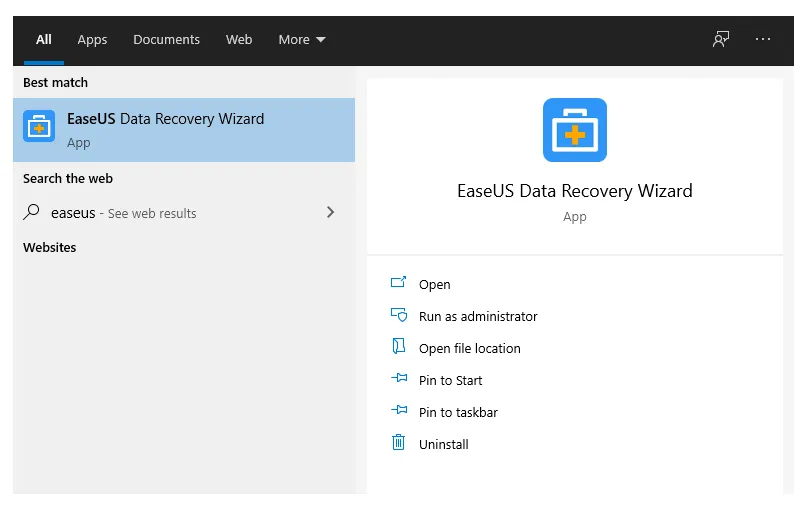Choose Pin to taskbar

458,412
